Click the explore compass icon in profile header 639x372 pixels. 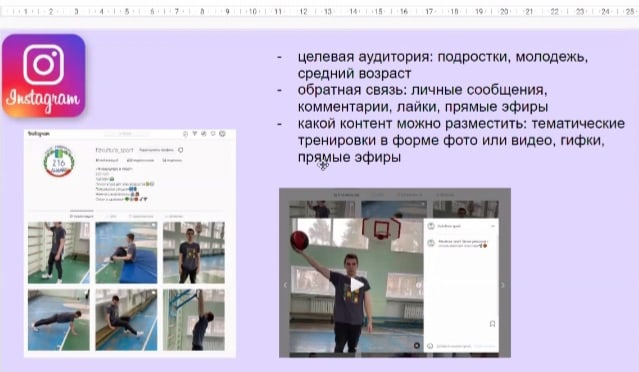204,134
